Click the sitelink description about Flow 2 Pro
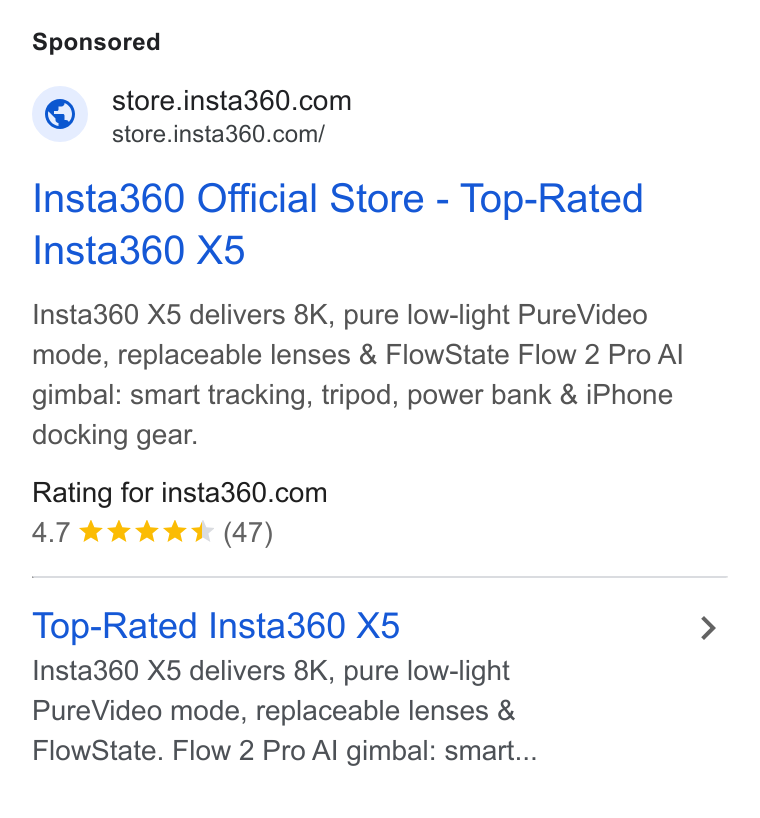This screenshot has width=760, height=818. pyautogui.click(x=284, y=711)
